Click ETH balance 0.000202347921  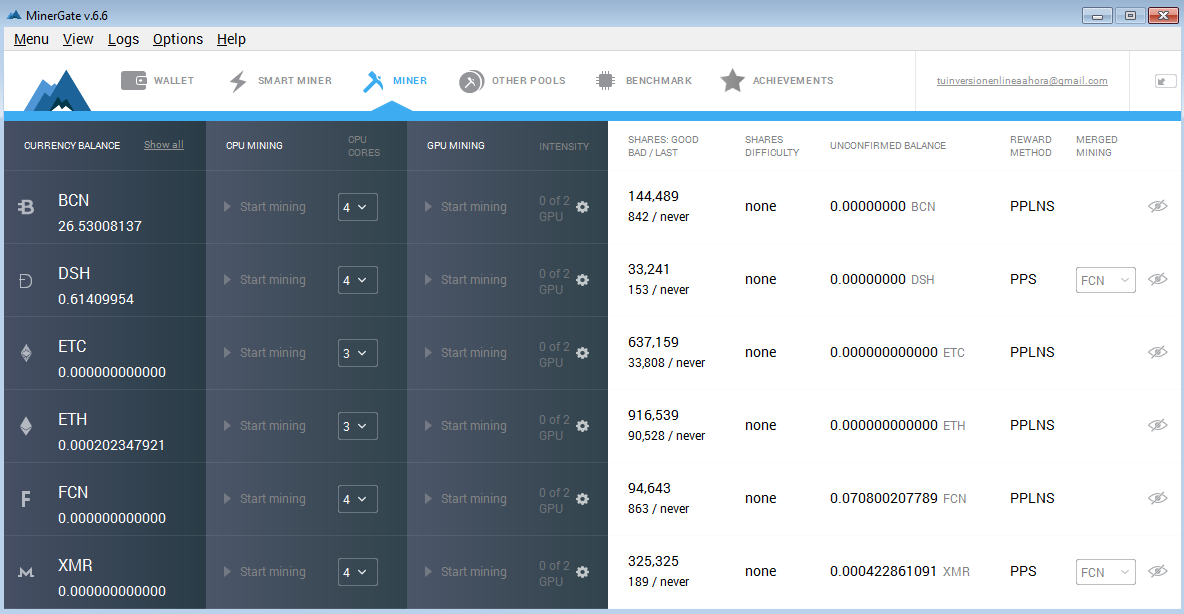(111, 446)
